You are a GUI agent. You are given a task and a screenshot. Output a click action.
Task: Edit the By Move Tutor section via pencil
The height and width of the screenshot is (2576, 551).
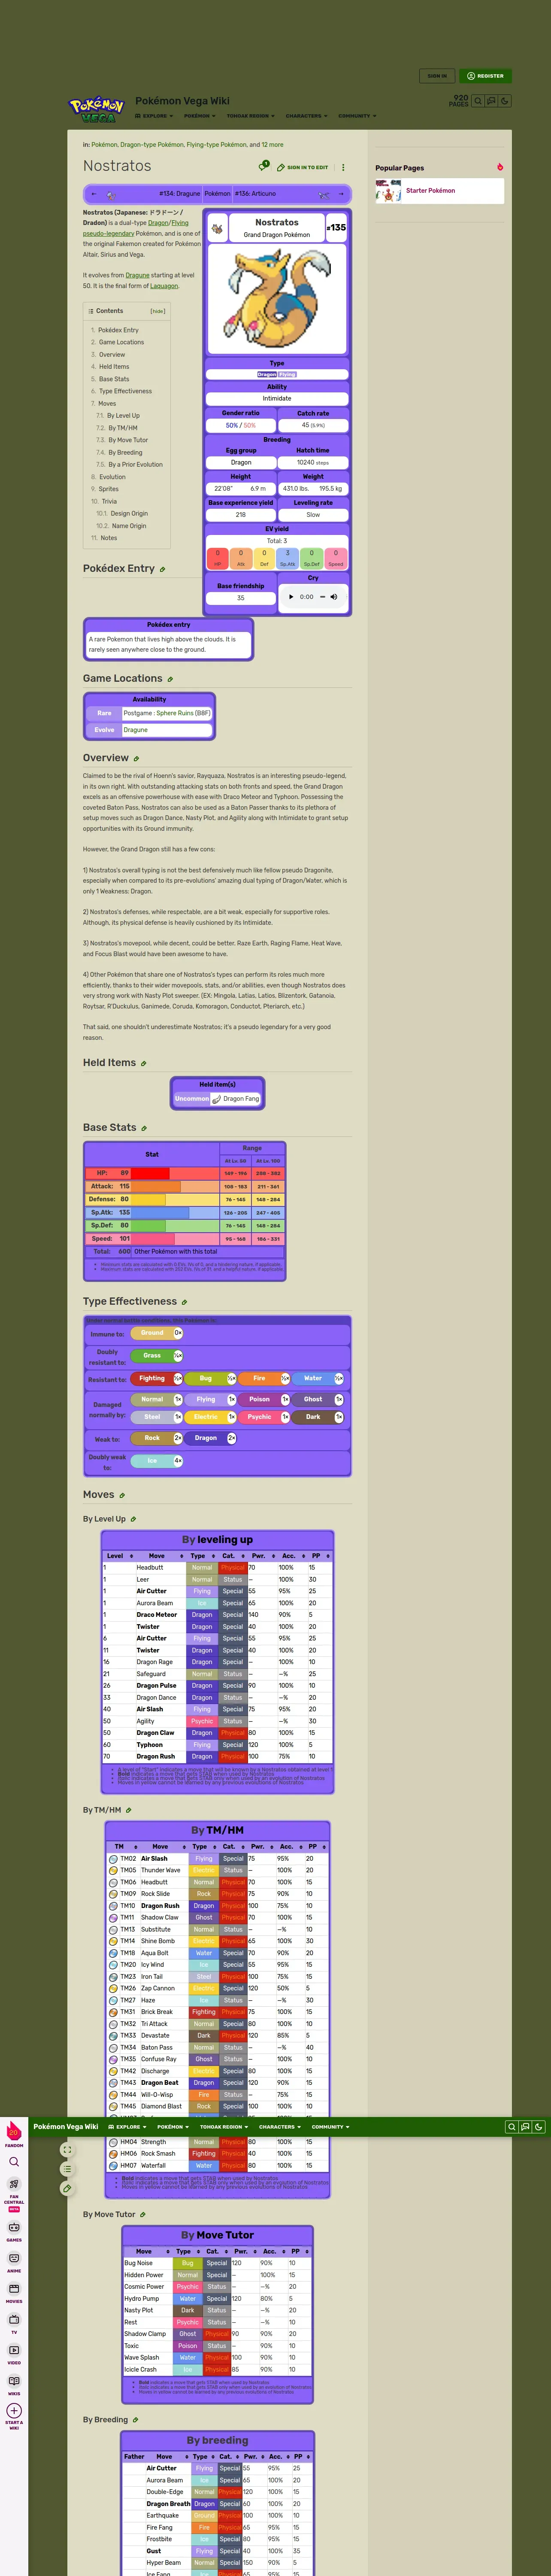point(143,2215)
